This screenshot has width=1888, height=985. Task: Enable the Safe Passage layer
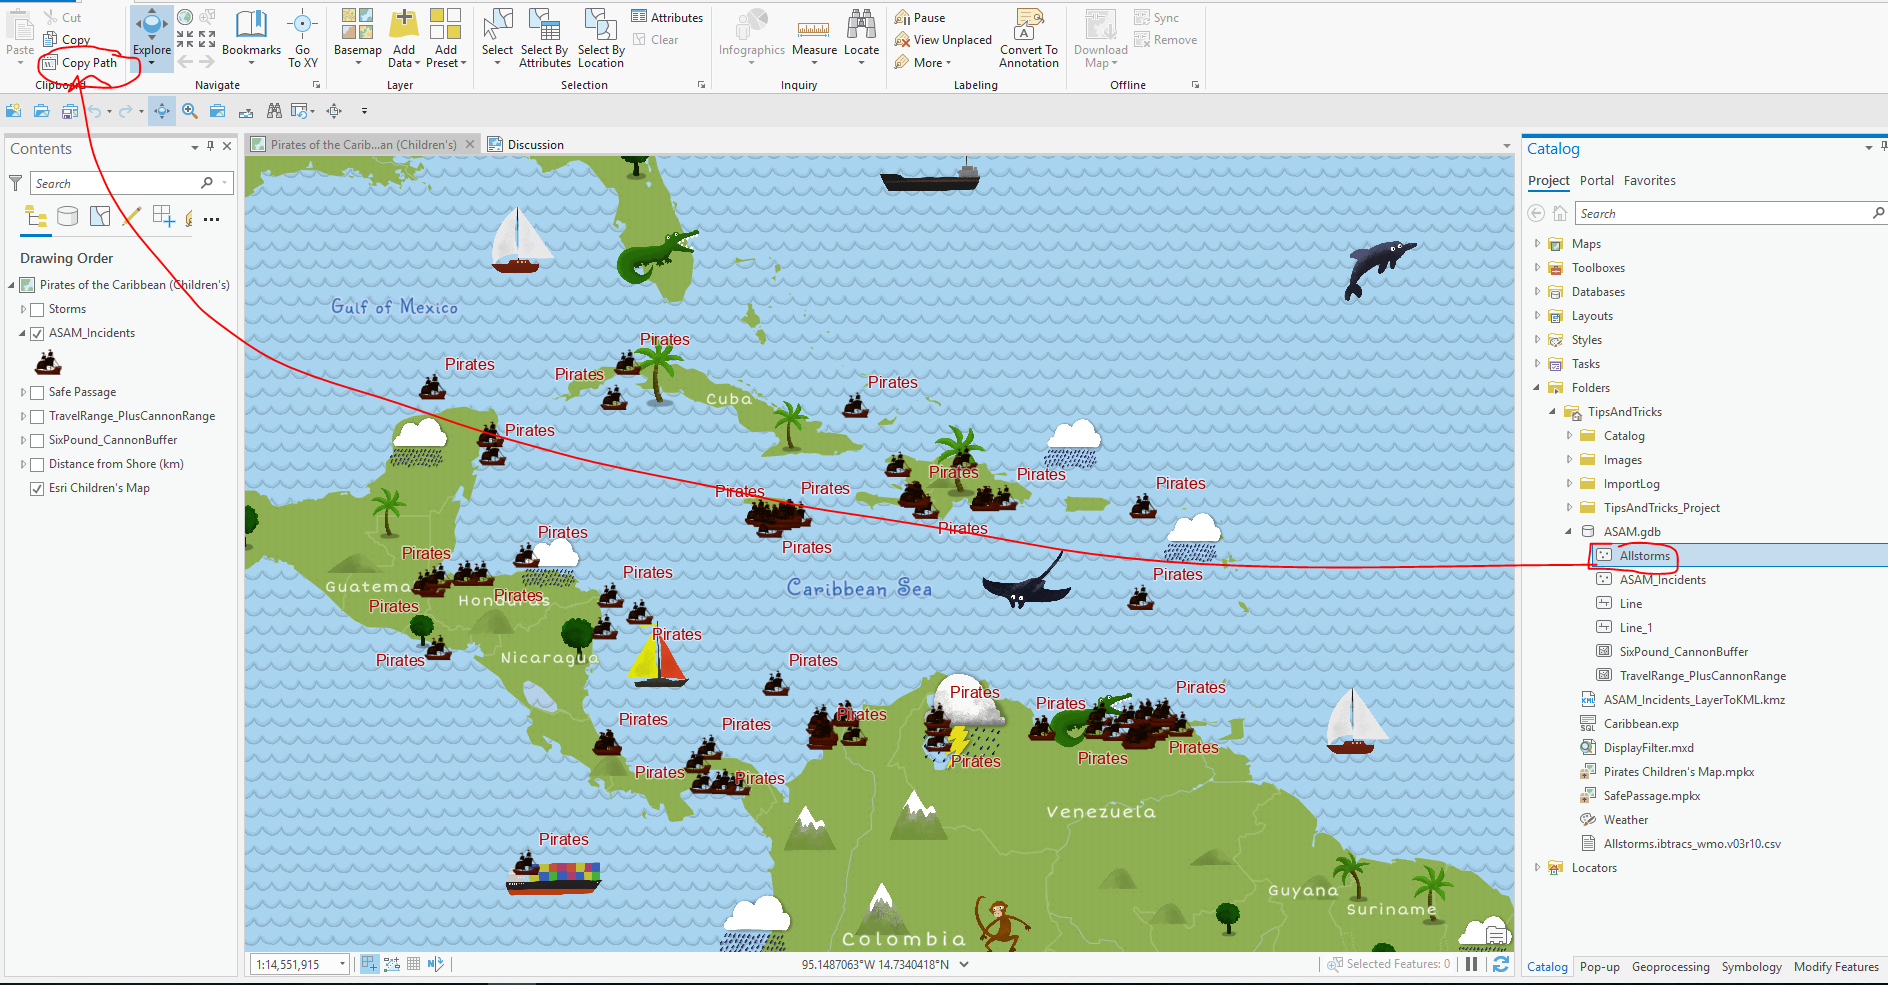(37, 393)
